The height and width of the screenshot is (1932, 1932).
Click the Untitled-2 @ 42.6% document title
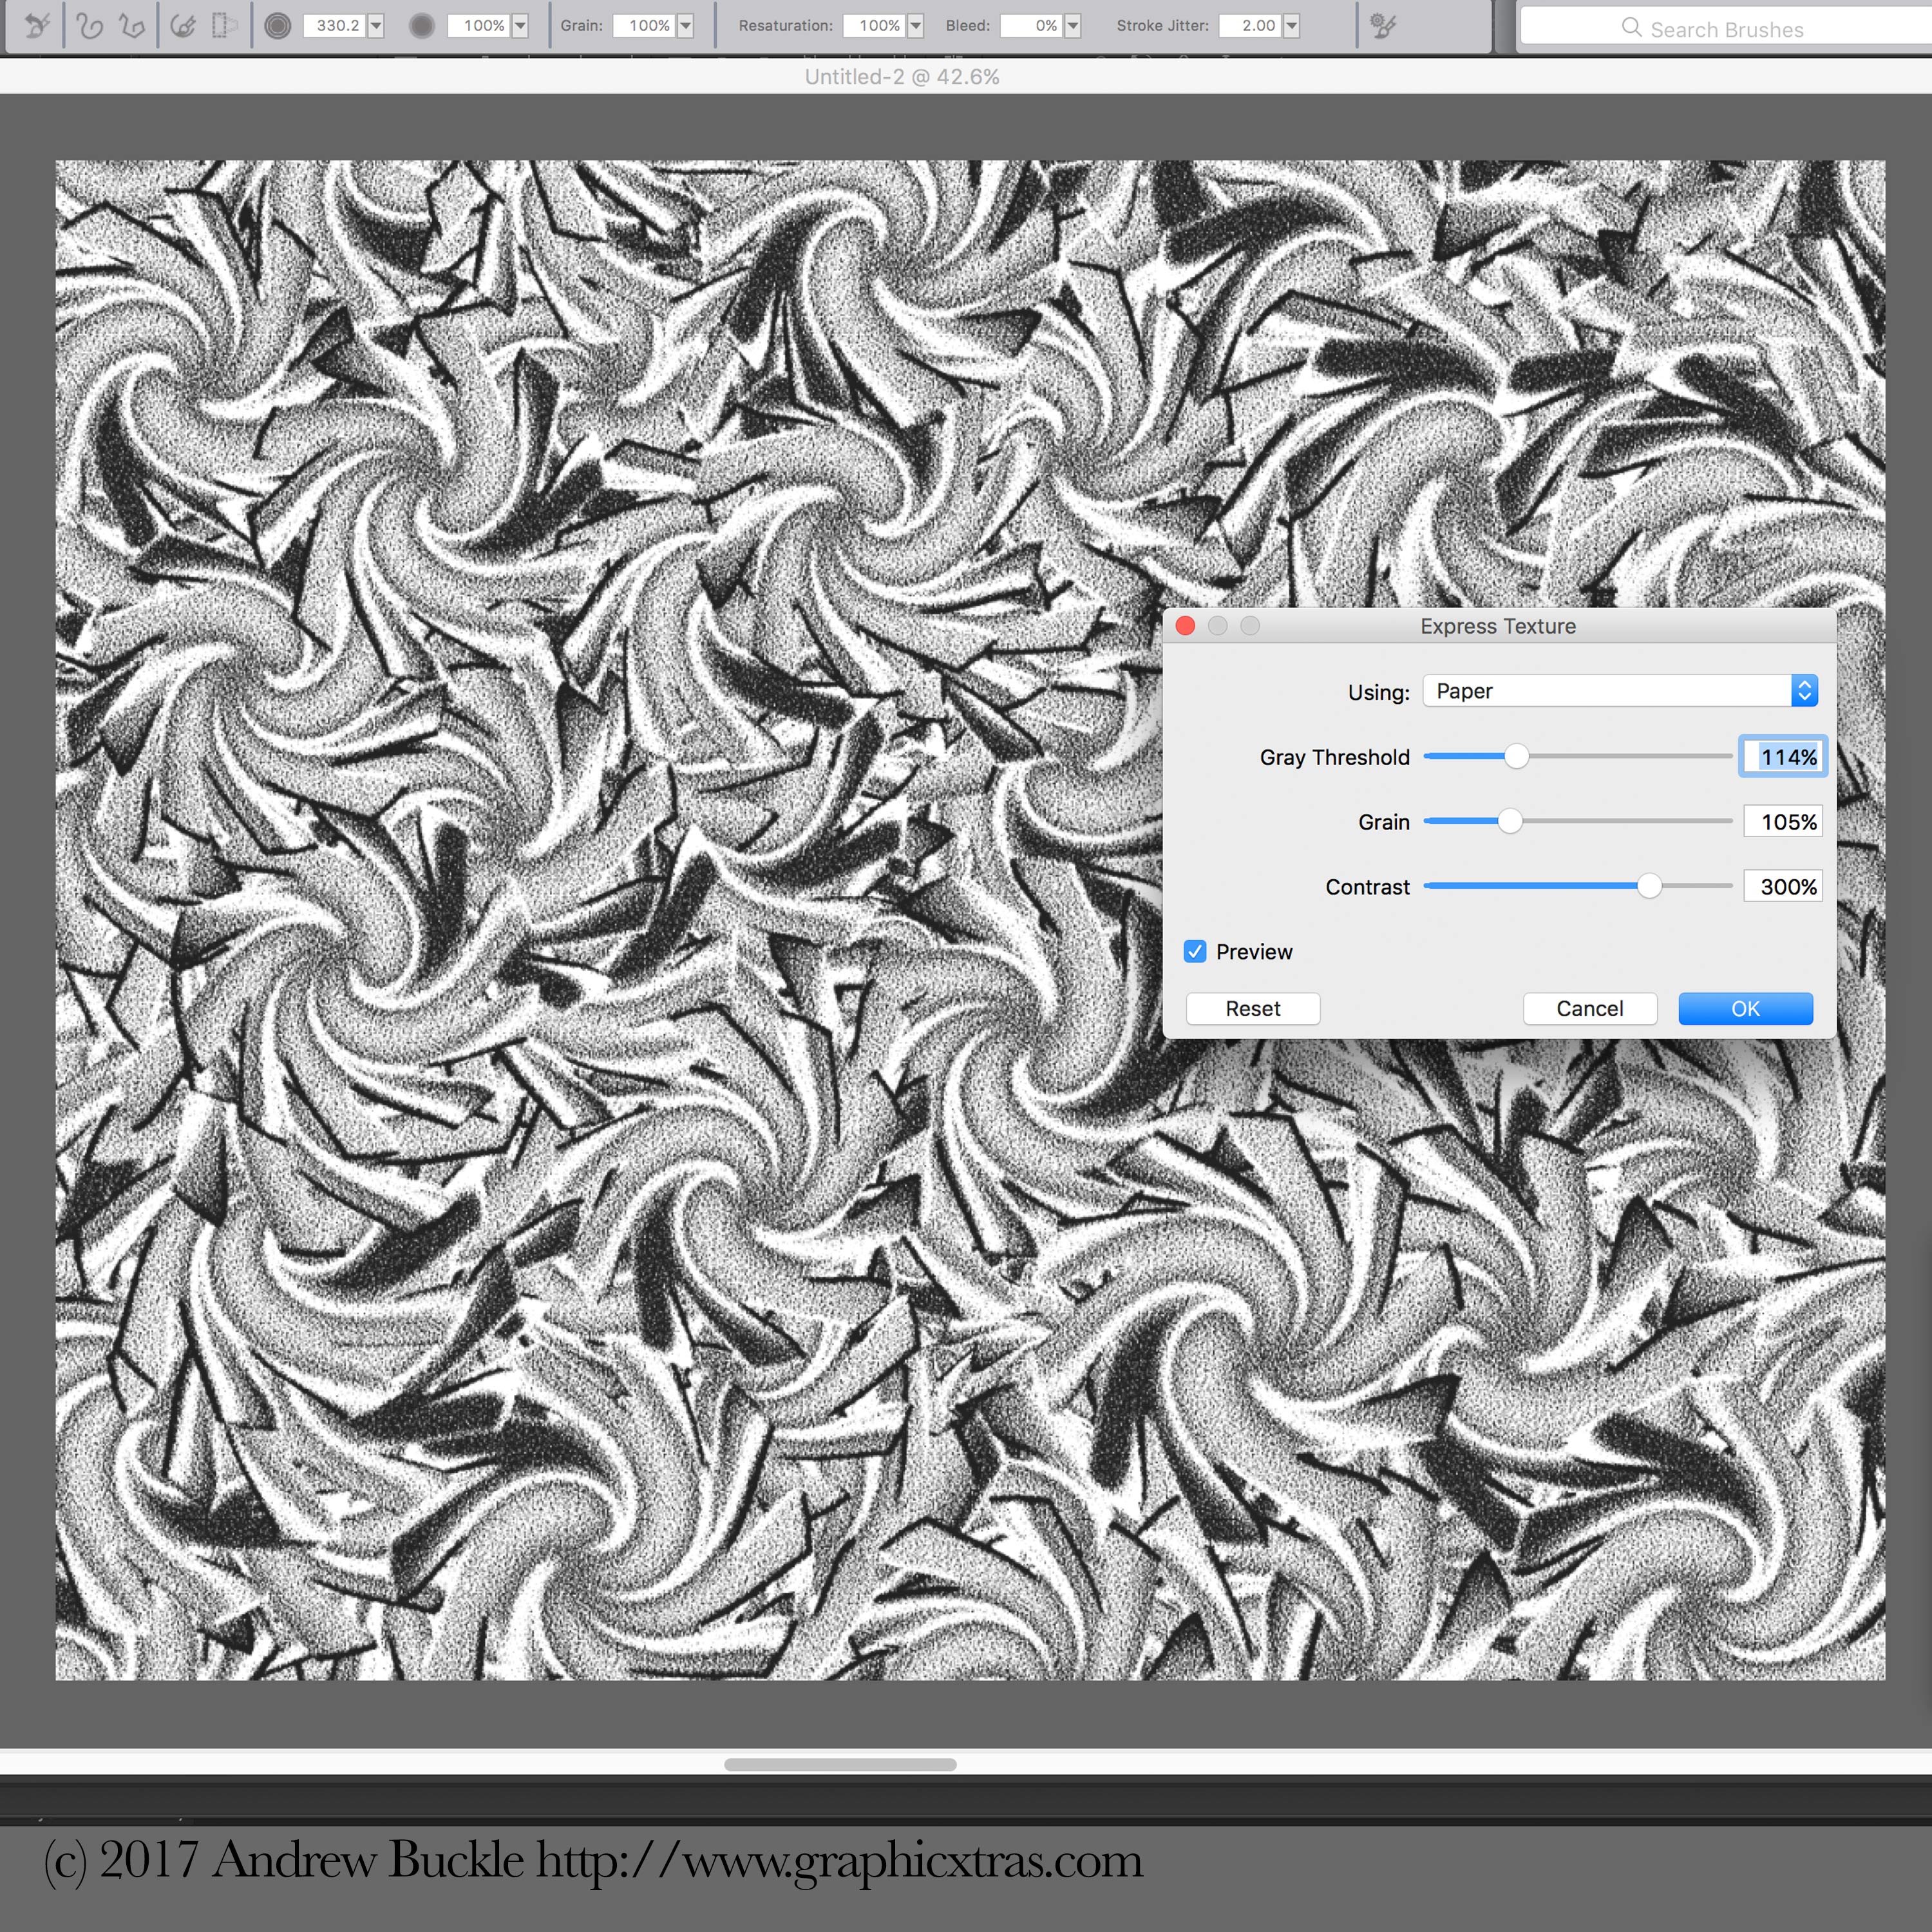point(902,77)
